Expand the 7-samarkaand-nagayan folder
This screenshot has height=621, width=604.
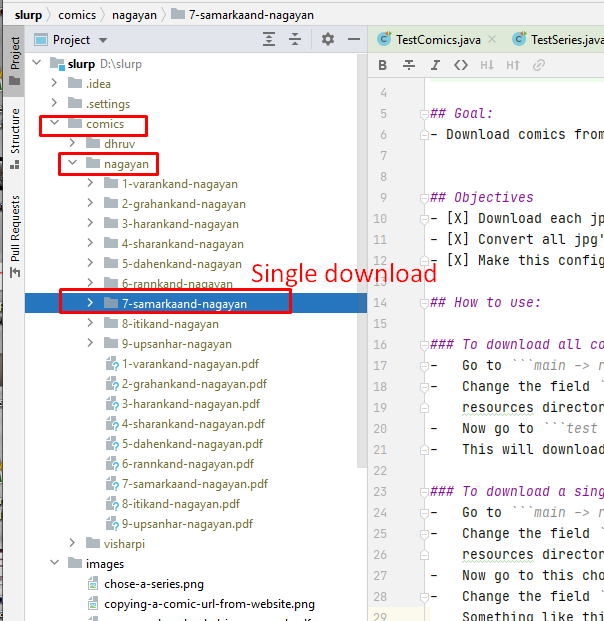pos(90,303)
